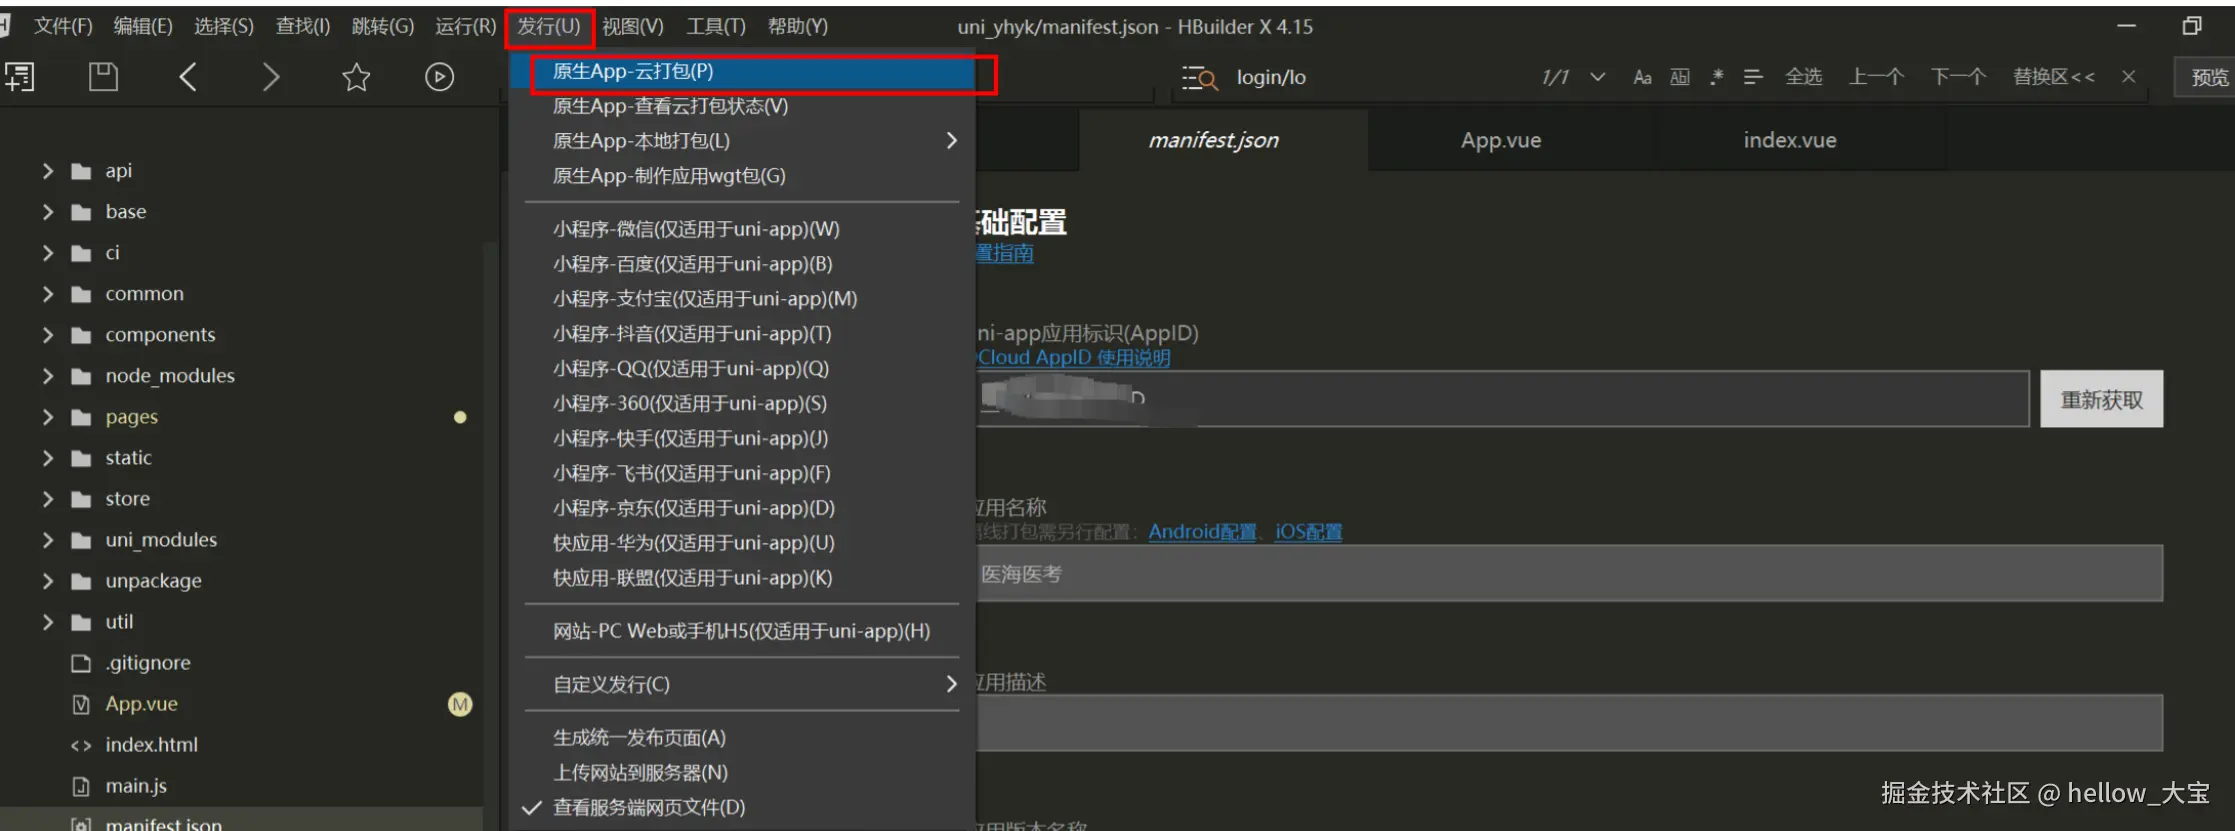Viewport: 2235px width, 831px height.
Task: Click the uni_modules folder icon
Action: 81,541
